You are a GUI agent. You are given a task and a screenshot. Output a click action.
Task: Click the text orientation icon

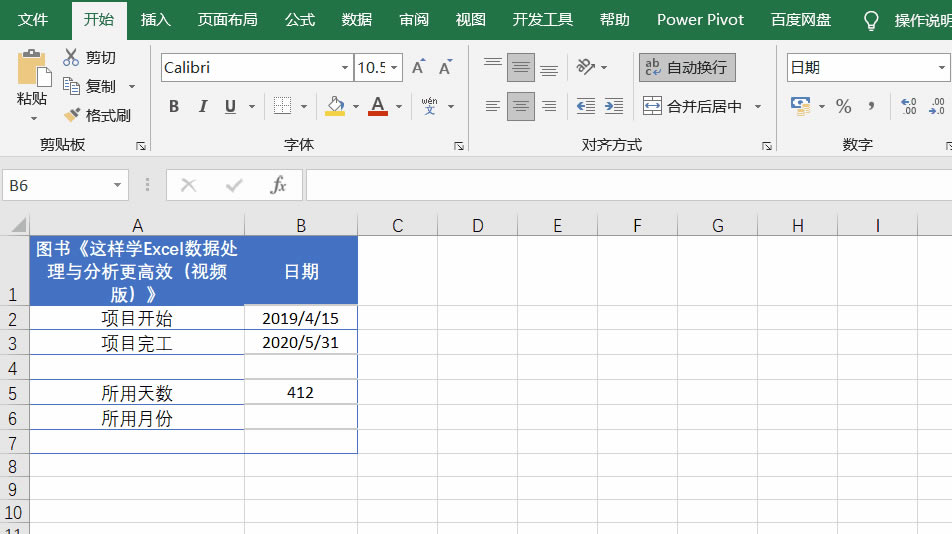pyautogui.click(x=586, y=67)
